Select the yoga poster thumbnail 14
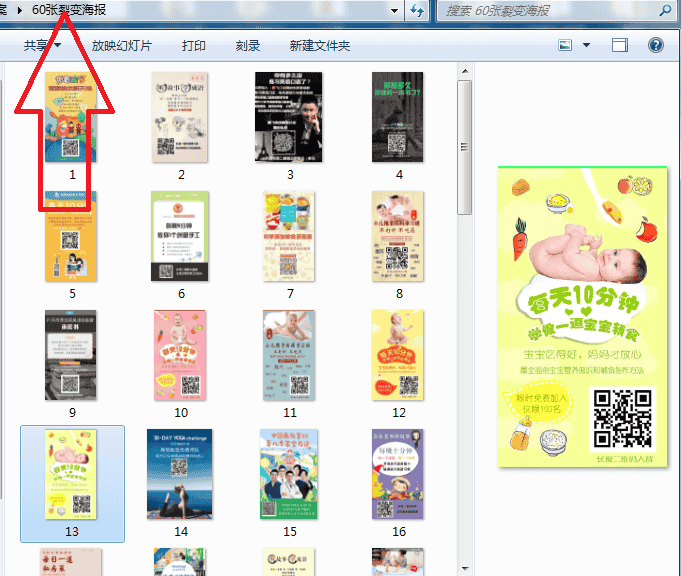Image resolution: width=681 pixels, height=576 pixels. 181,474
